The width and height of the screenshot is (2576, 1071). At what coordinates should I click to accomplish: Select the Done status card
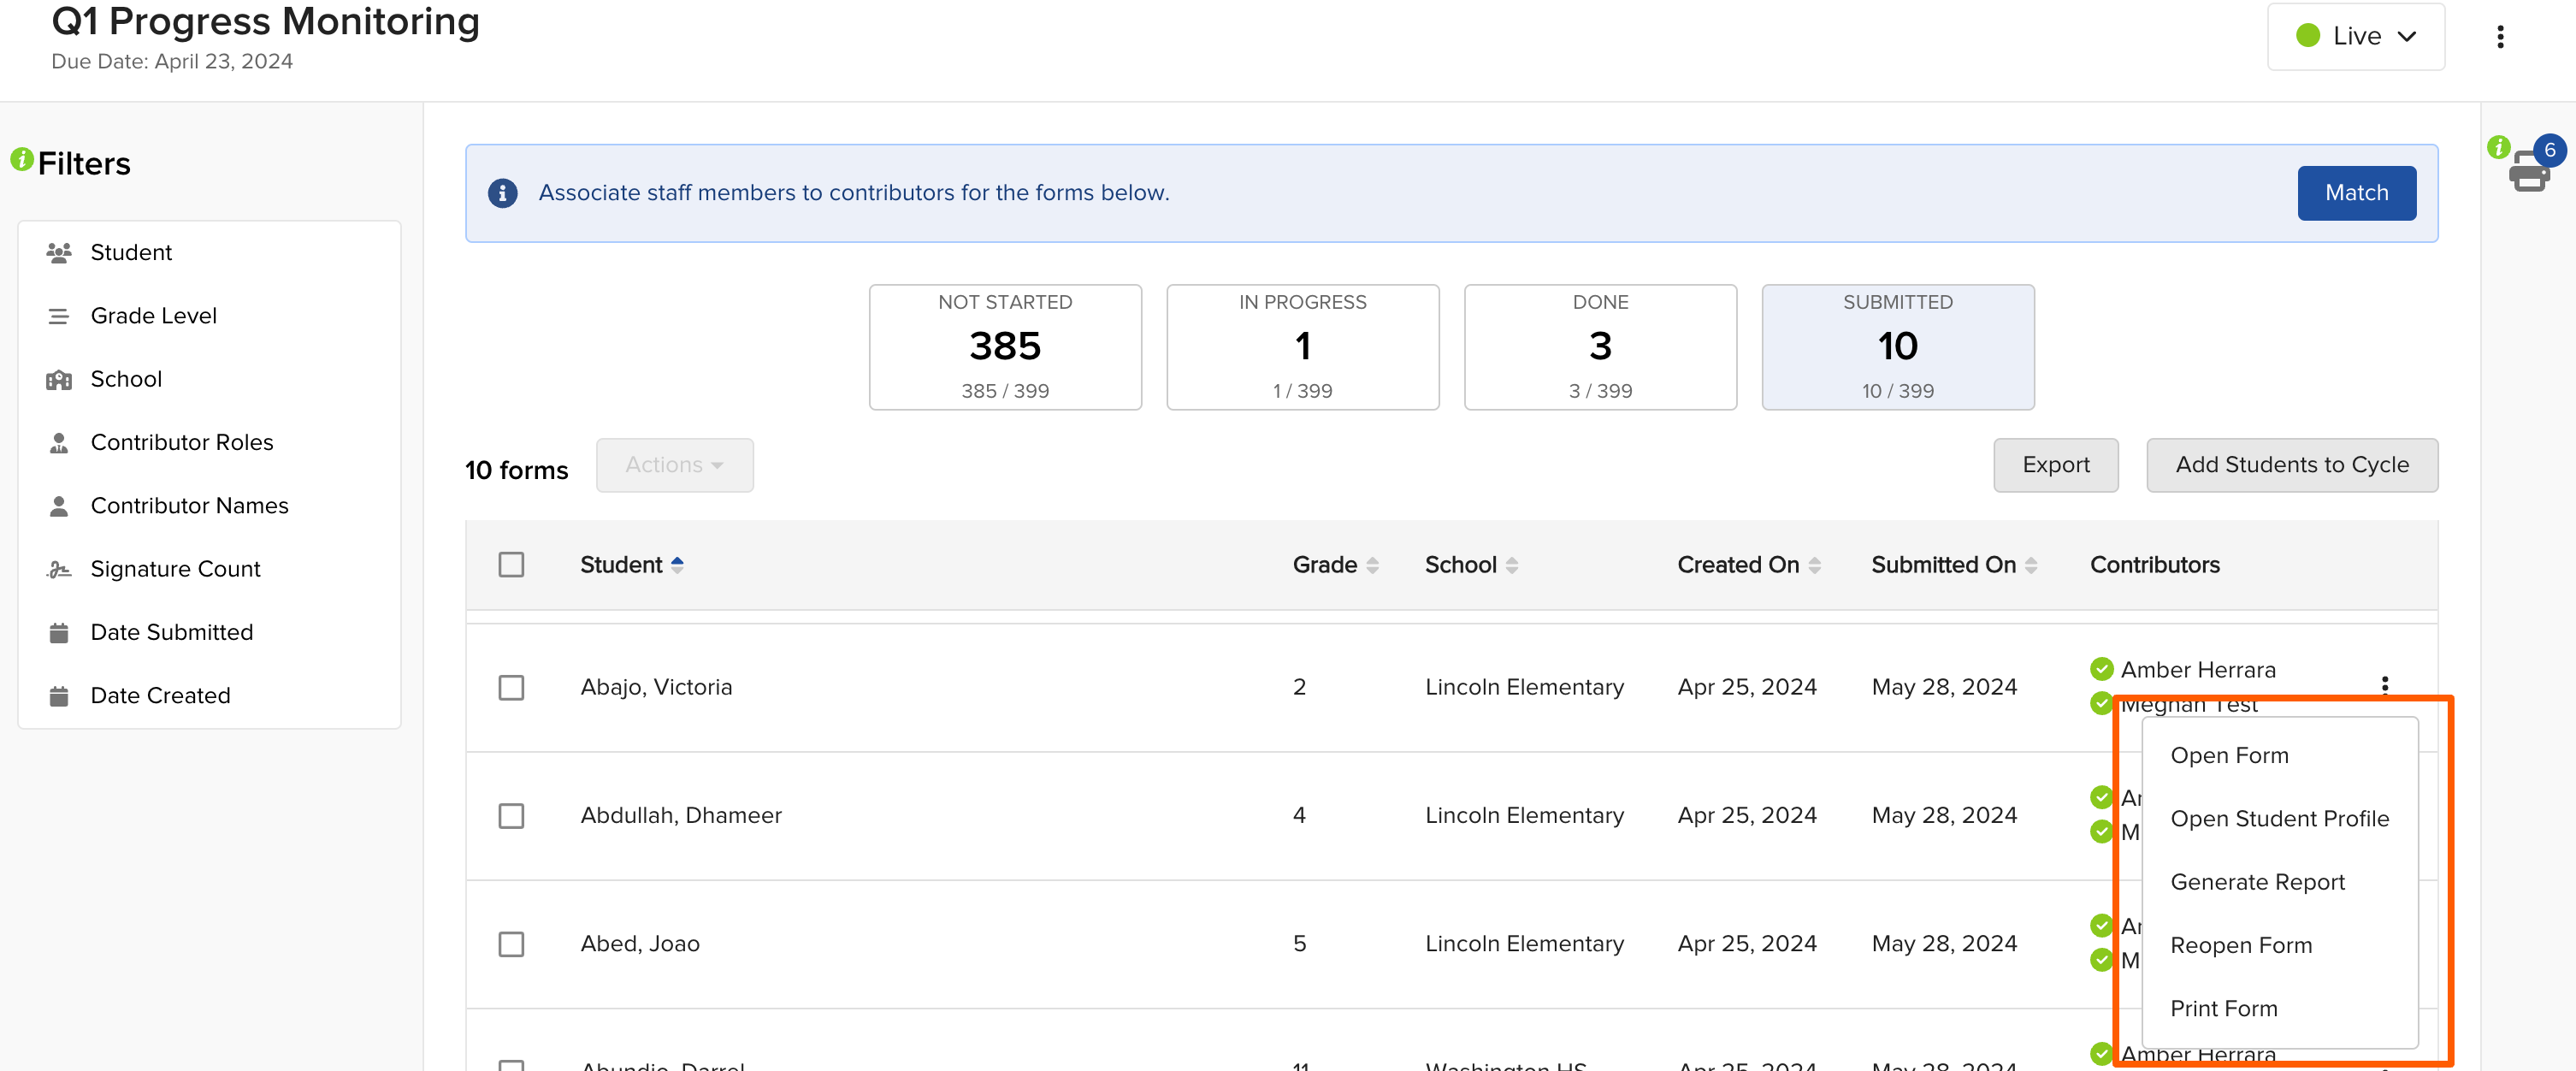click(x=1600, y=347)
